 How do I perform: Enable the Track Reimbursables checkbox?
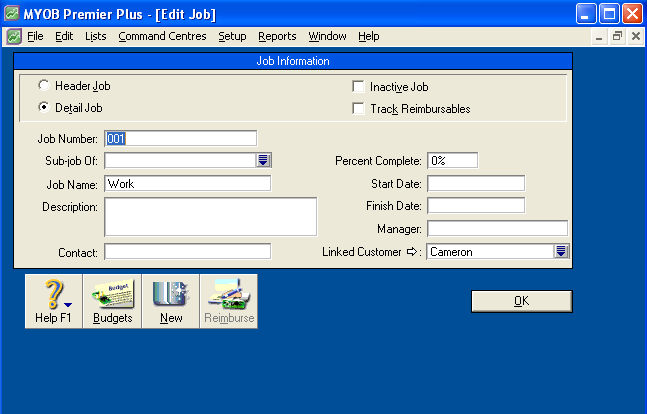tap(358, 109)
